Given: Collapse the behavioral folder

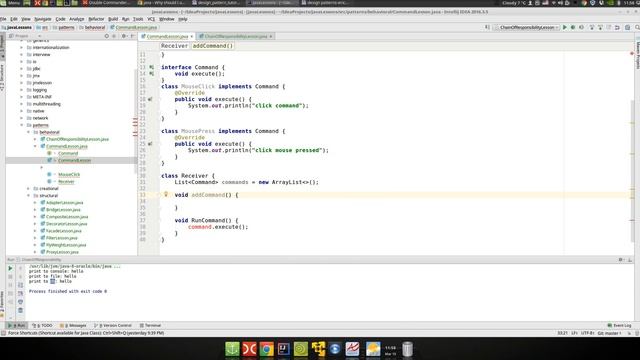Looking at the screenshot, I should click(x=29, y=132).
